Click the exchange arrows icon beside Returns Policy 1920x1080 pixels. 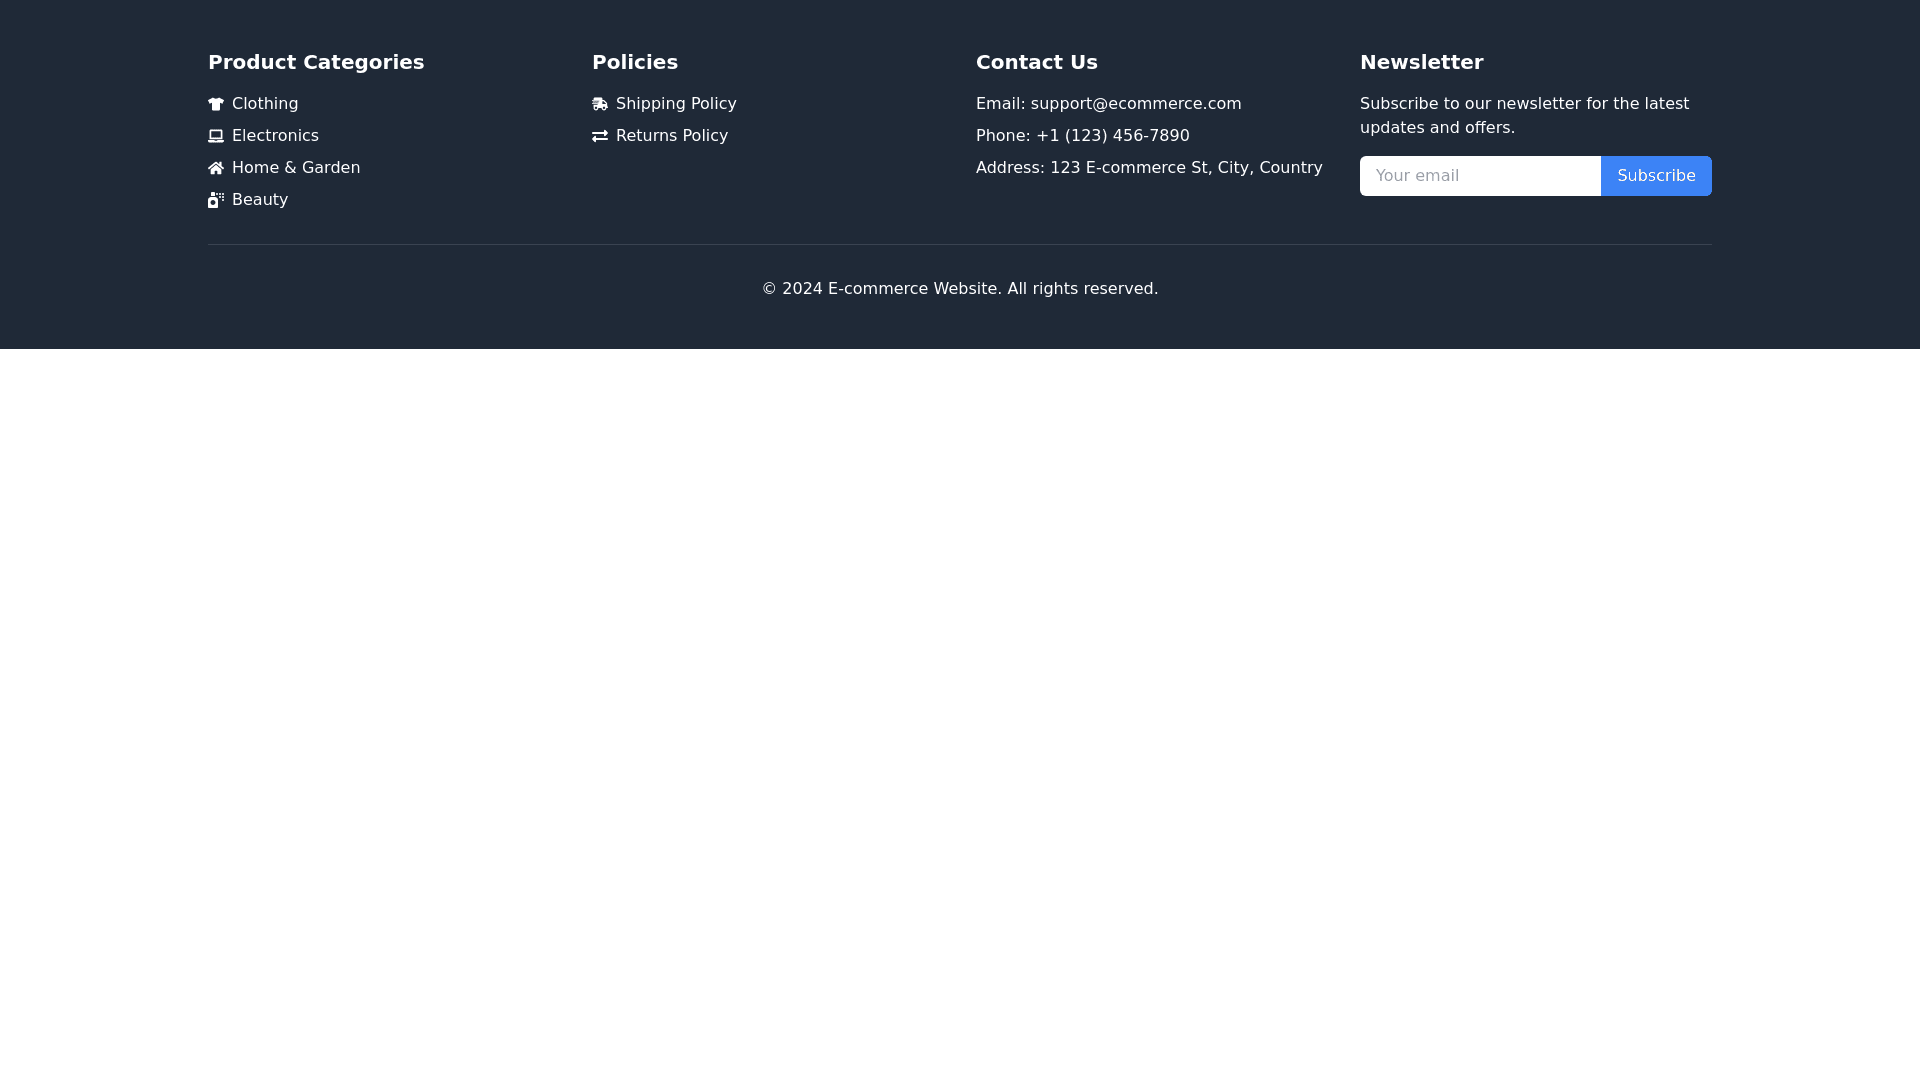(600, 136)
